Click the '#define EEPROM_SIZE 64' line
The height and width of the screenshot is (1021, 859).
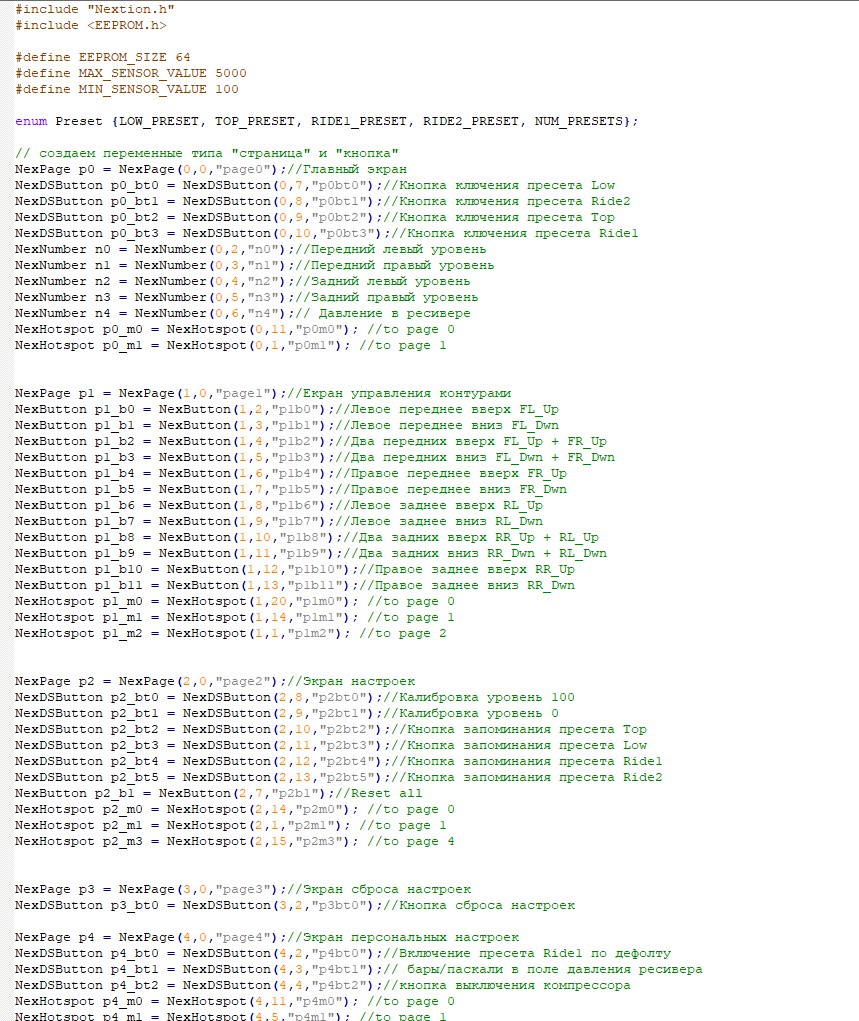(103, 57)
